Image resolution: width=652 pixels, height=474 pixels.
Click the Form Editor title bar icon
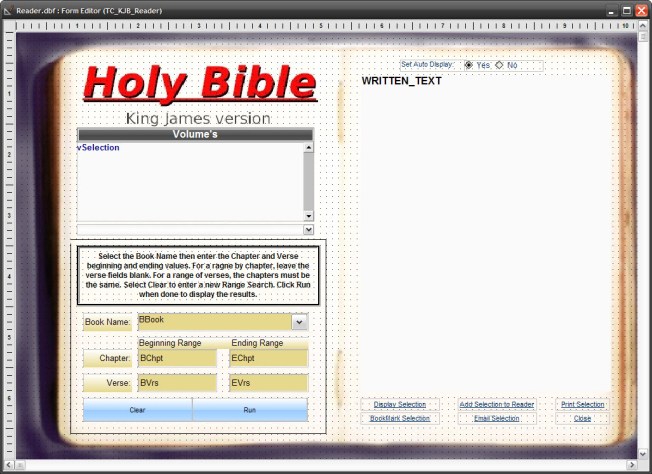point(8,10)
